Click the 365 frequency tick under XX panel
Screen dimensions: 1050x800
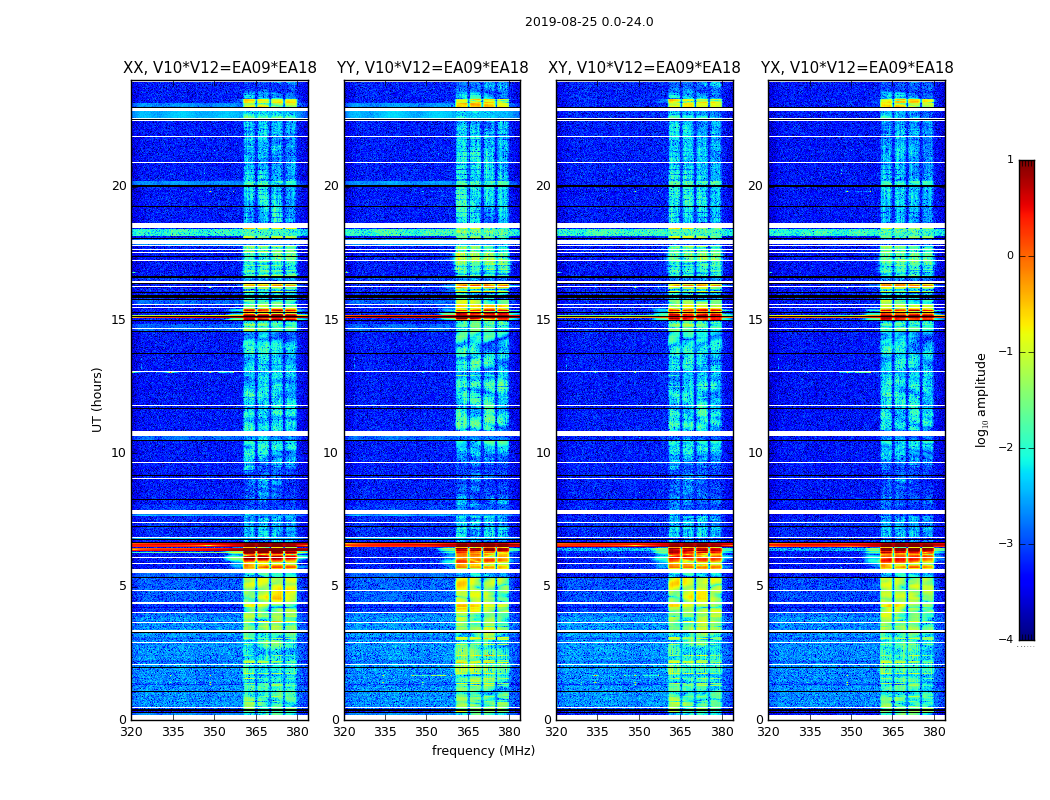(256, 732)
